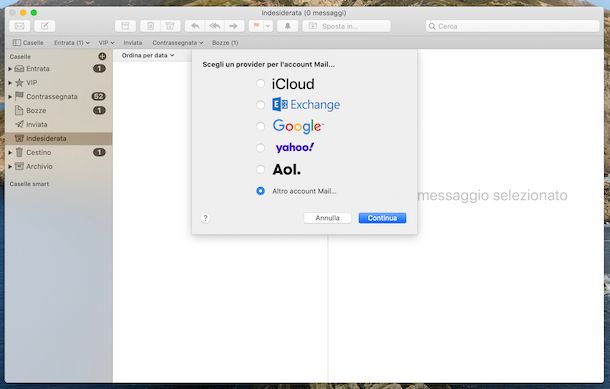The height and width of the screenshot is (389, 610).
Task: Open the Entrata (1) favorites dropdown
Action: pos(72,43)
